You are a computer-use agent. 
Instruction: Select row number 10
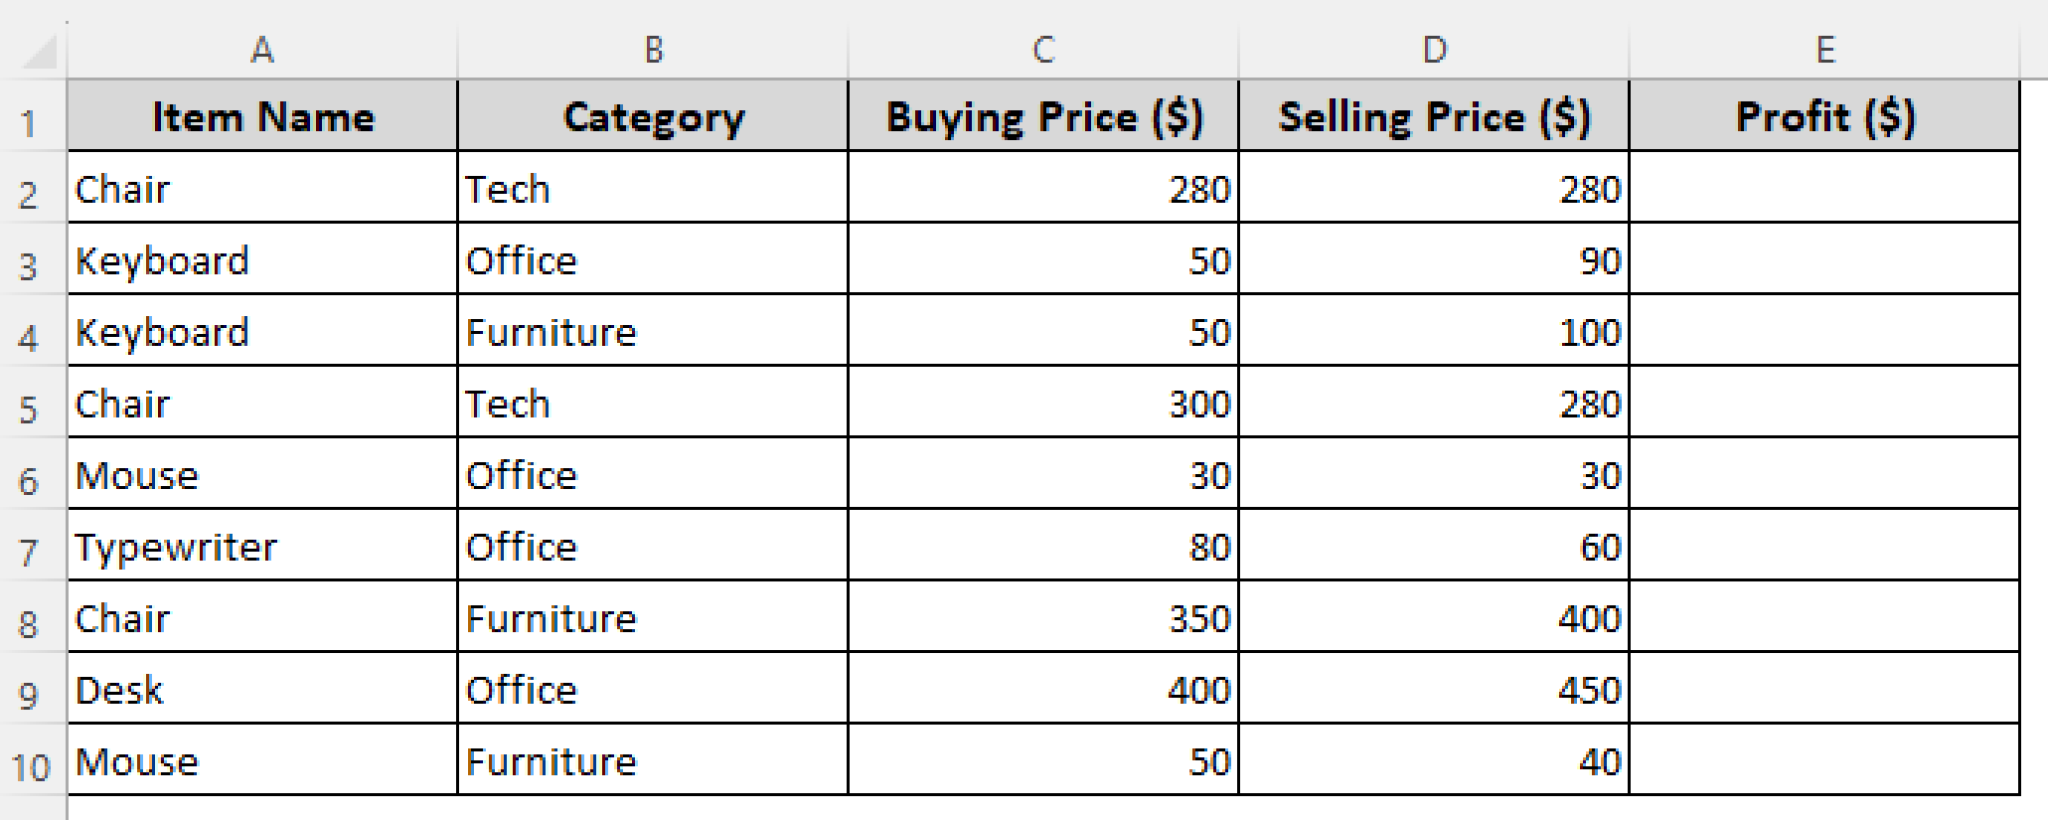coord(27,761)
